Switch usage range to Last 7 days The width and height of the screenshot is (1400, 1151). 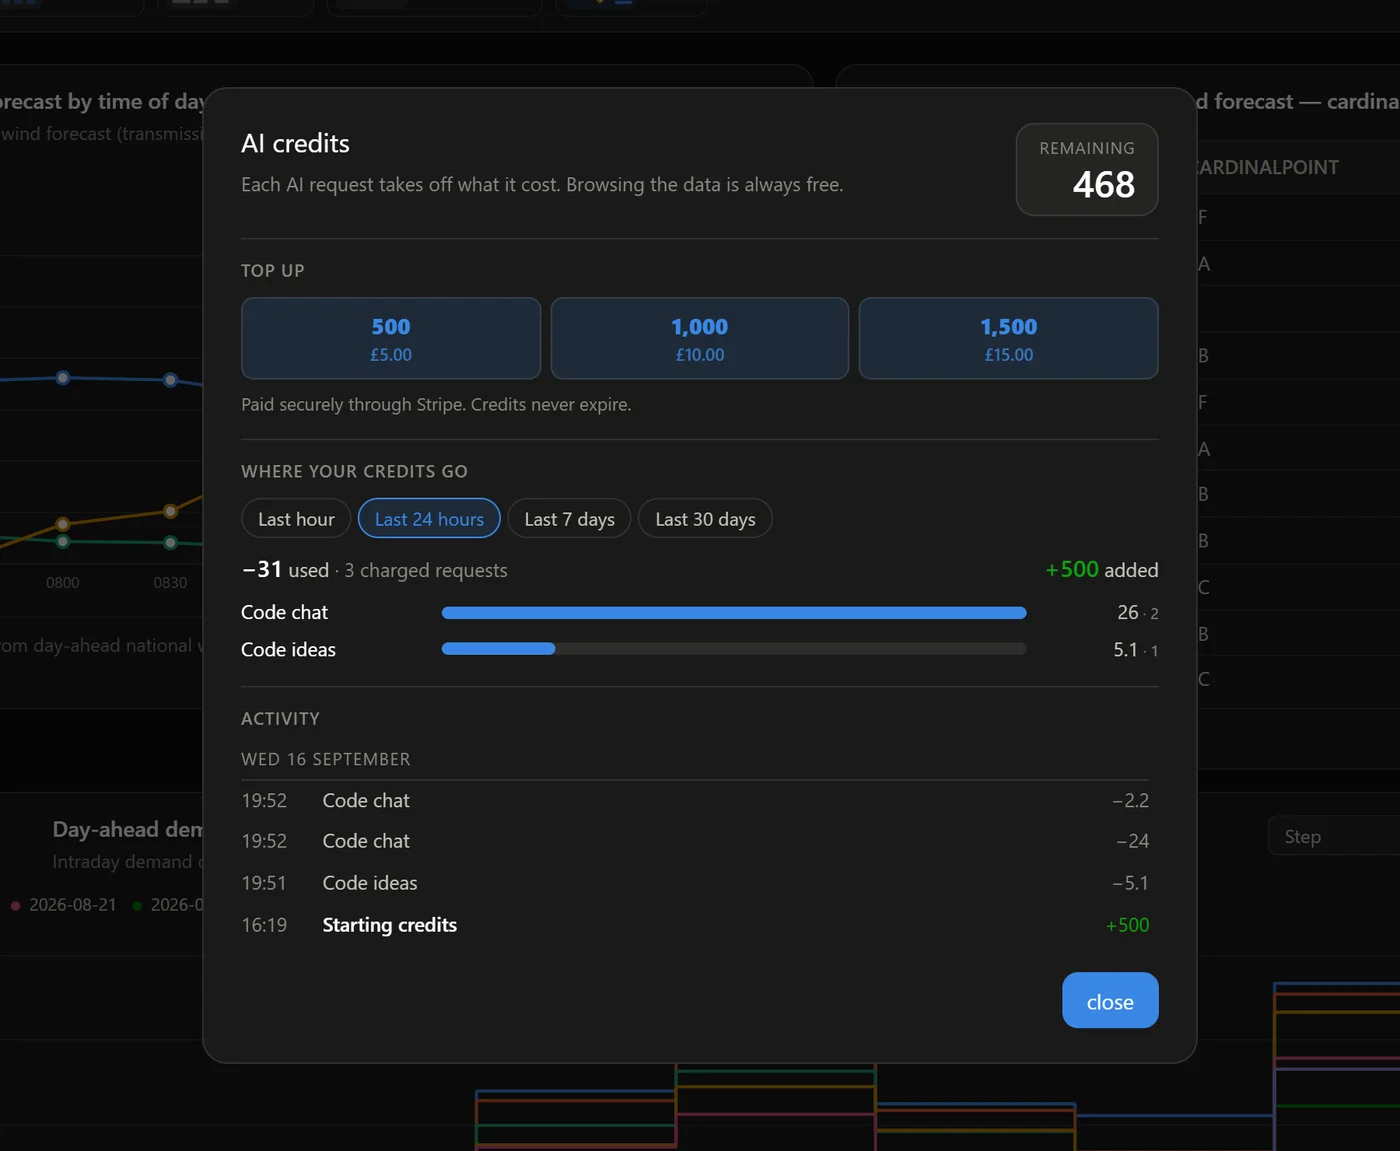[x=570, y=518]
